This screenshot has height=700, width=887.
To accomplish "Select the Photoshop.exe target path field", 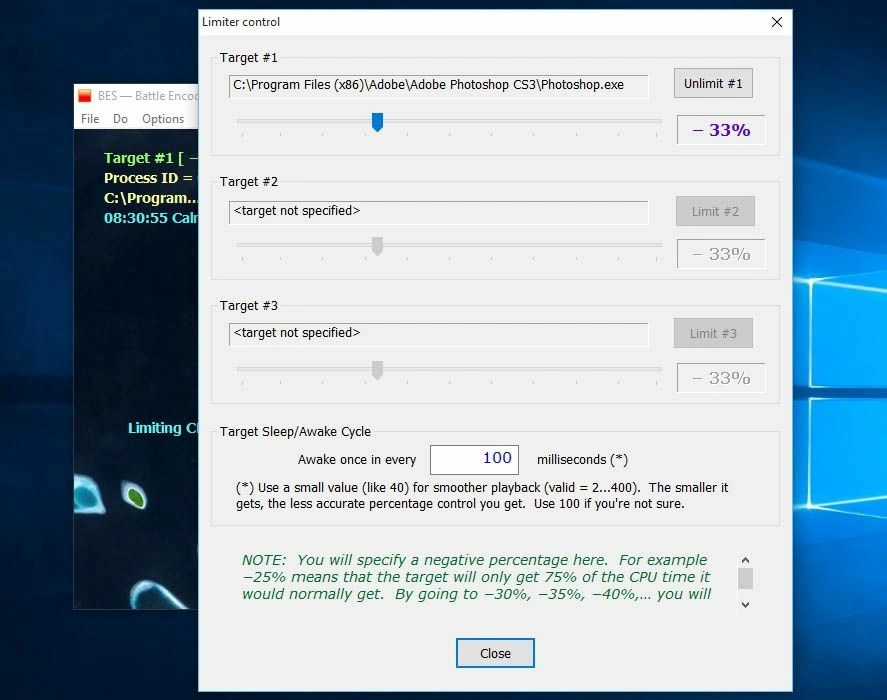I will (x=443, y=87).
